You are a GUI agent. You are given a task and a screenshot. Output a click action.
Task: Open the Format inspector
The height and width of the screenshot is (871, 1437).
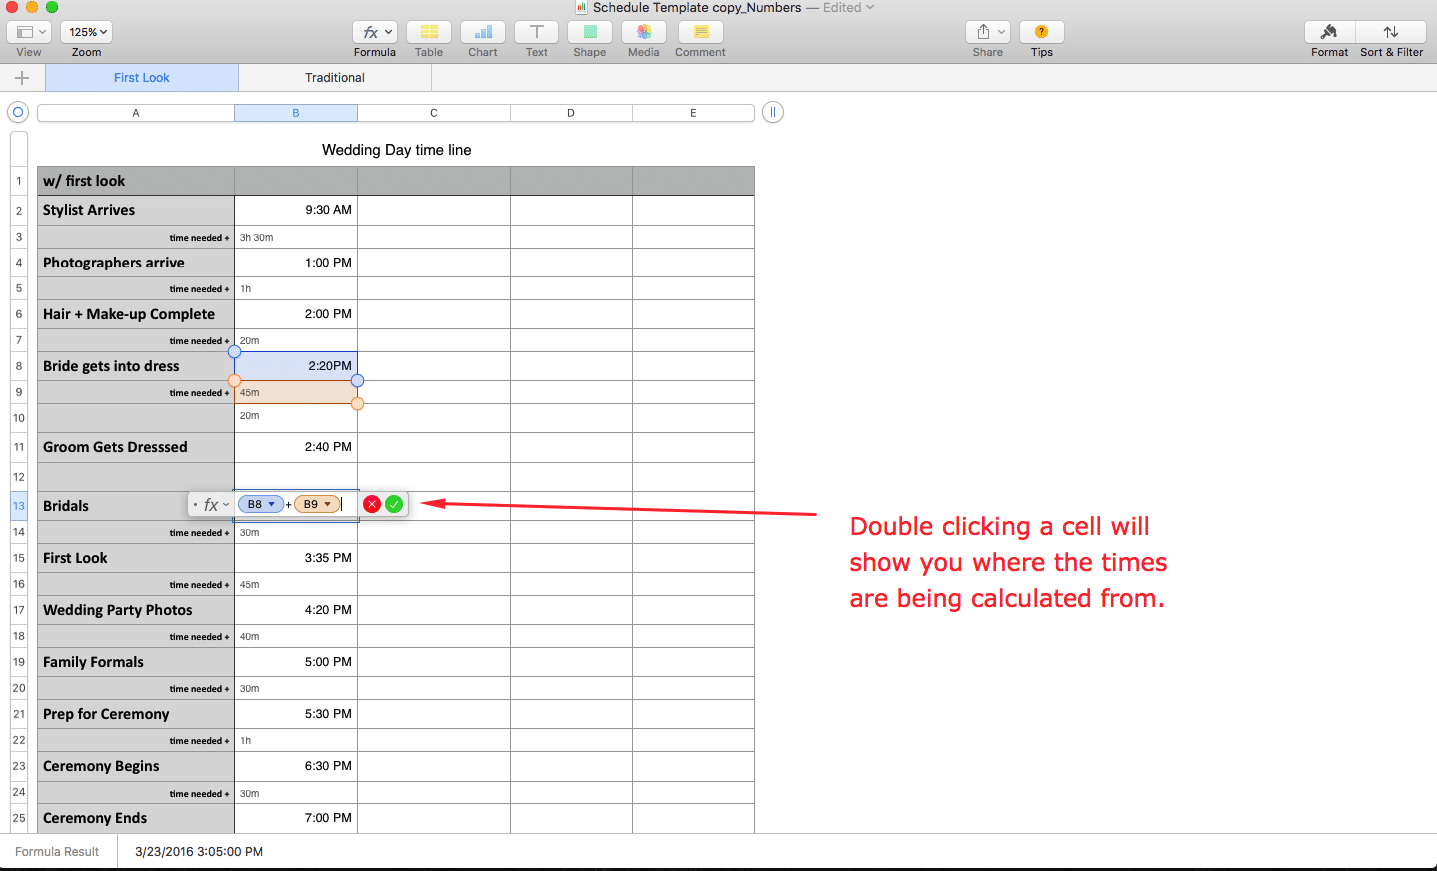1330,32
